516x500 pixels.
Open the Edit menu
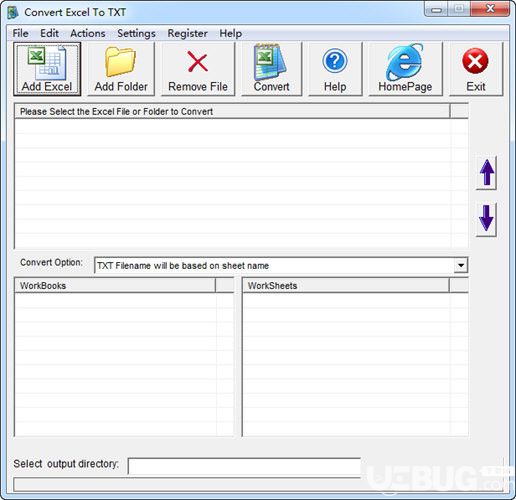[49, 33]
